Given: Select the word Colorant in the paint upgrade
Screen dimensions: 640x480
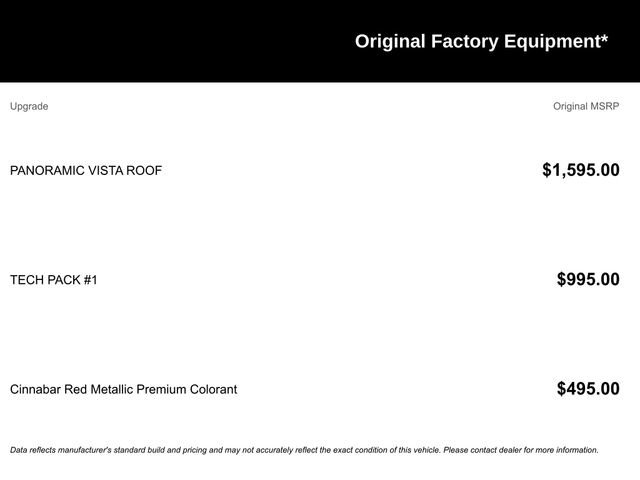Looking at the screenshot, I should coord(213,389).
